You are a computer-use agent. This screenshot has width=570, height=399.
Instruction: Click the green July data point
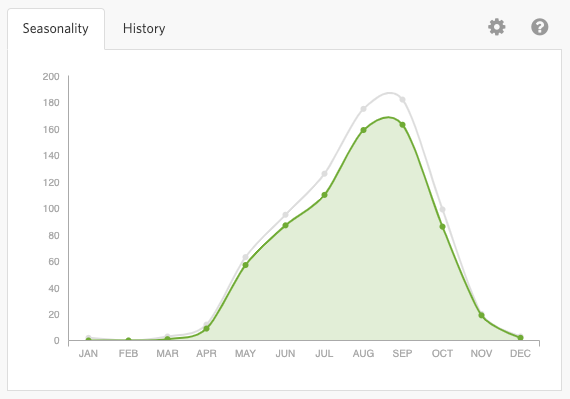[324, 195]
